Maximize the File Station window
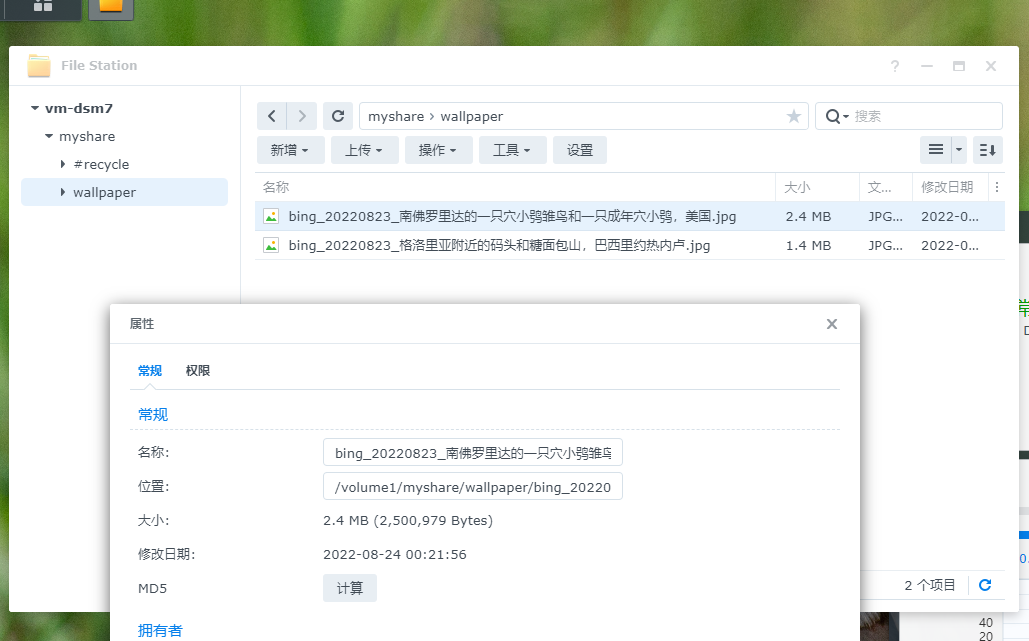The width and height of the screenshot is (1029, 641). coord(959,66)
